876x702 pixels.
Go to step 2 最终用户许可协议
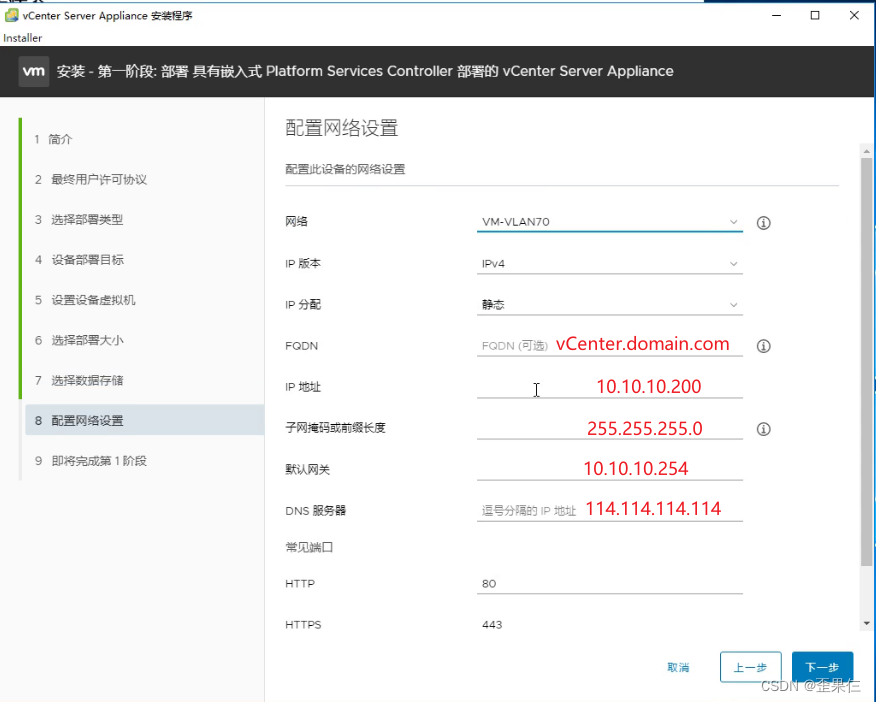(x=91, y=179)
